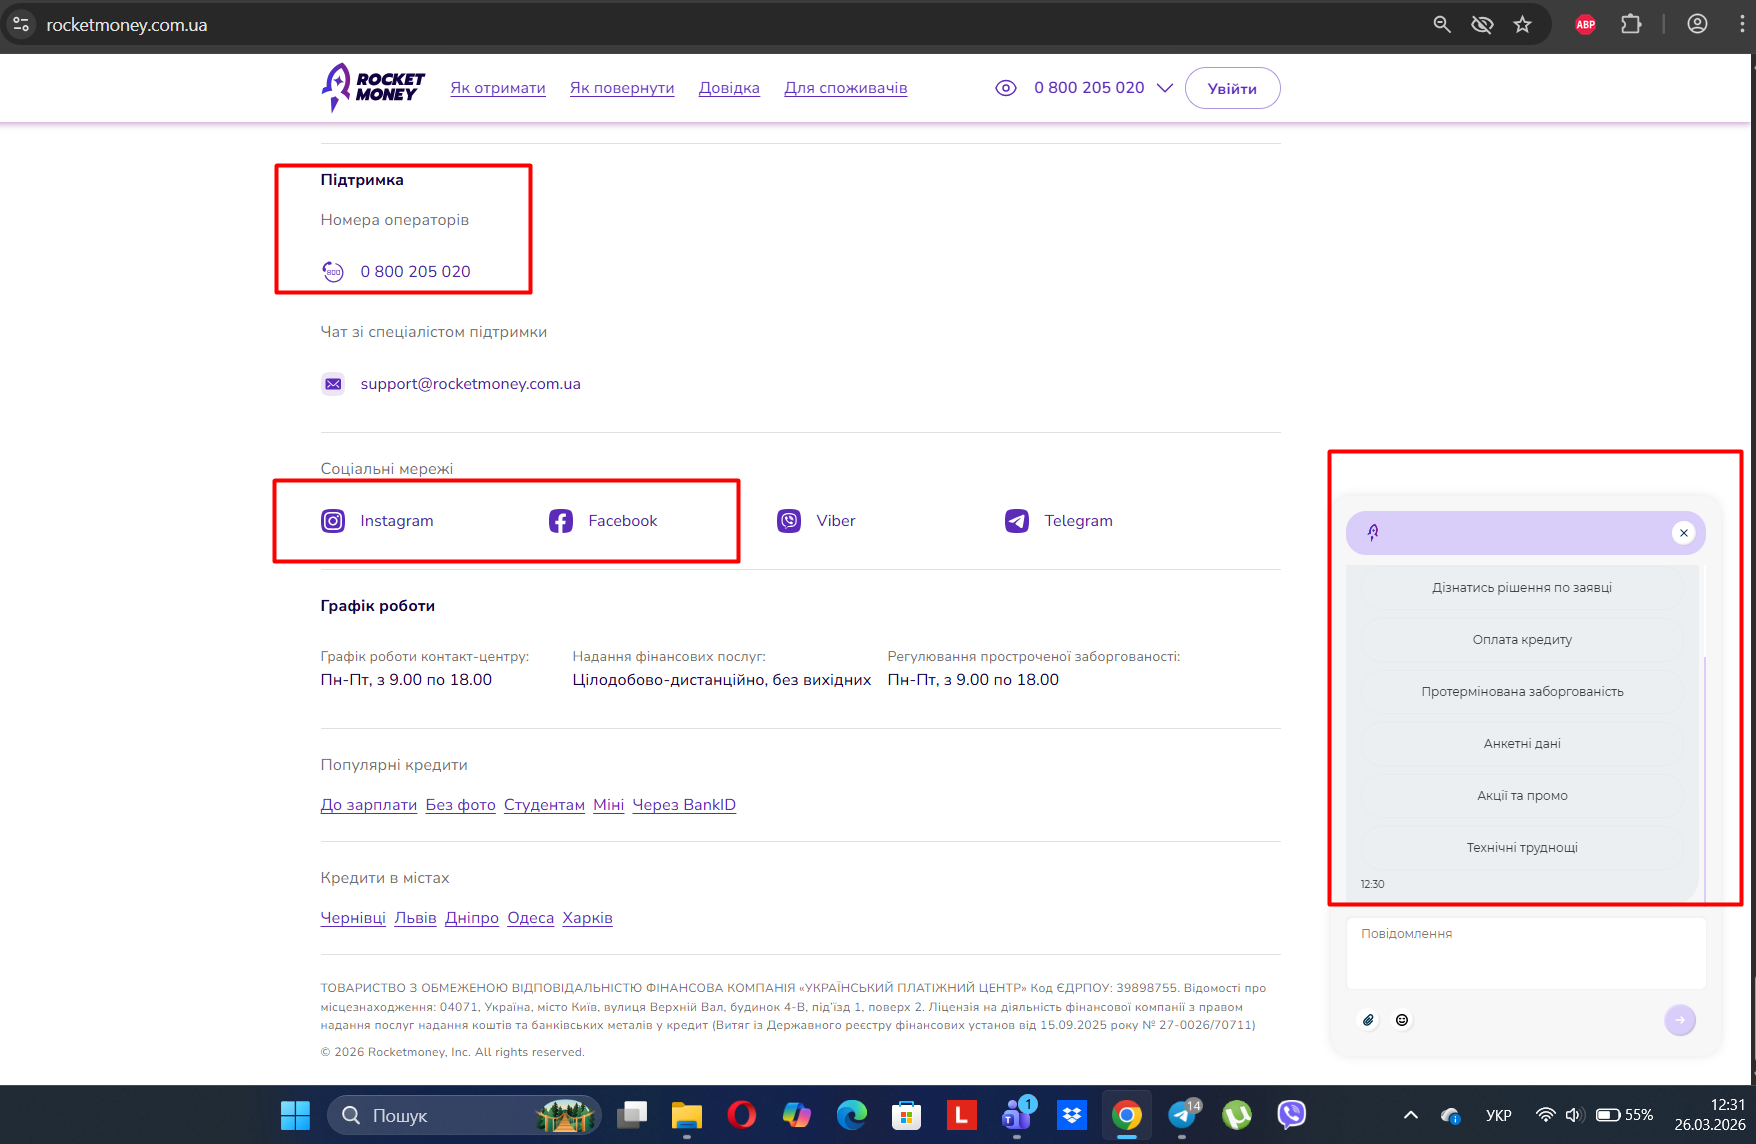Open the emoji picker in chat
This screenshot has height=1144, width=1756.
(1402, 1020)
